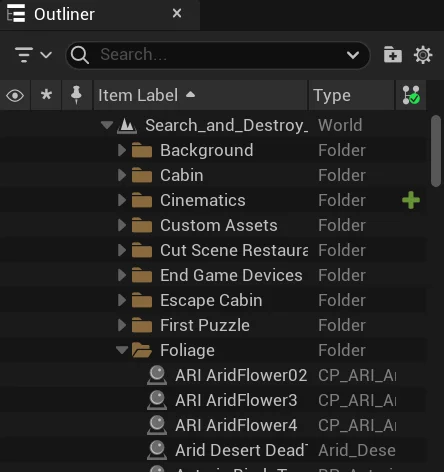
Task: Select the Cut Scene Restaurant folder row
Action: click(213, 250)
